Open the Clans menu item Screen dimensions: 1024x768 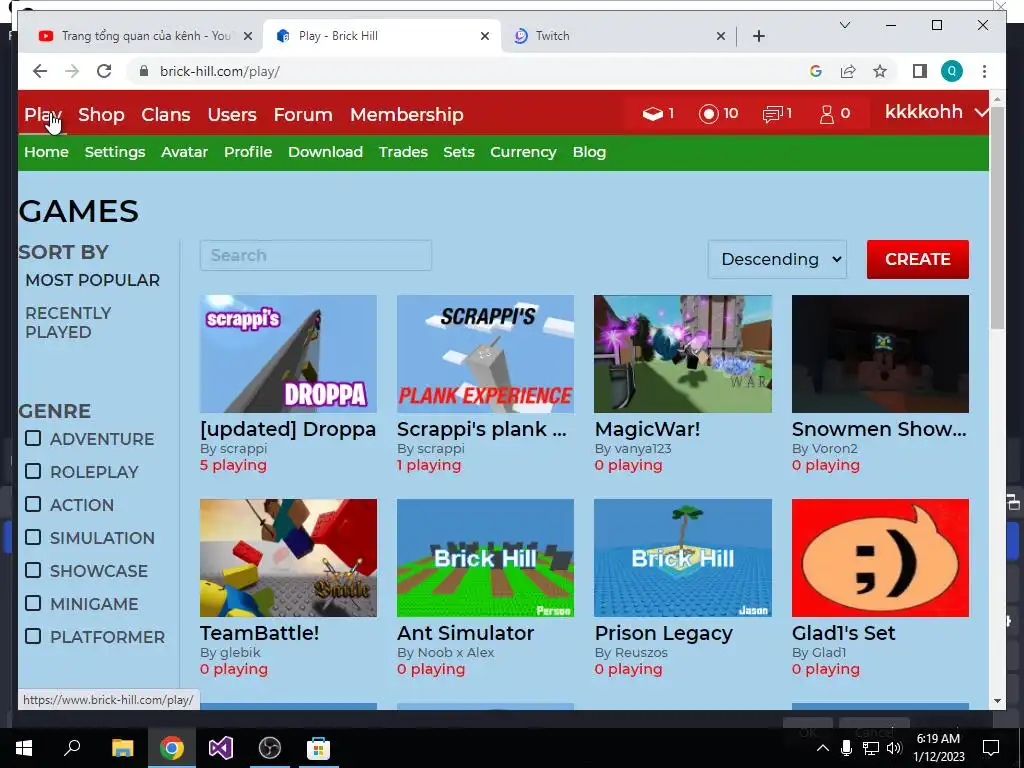click(166, 114)
